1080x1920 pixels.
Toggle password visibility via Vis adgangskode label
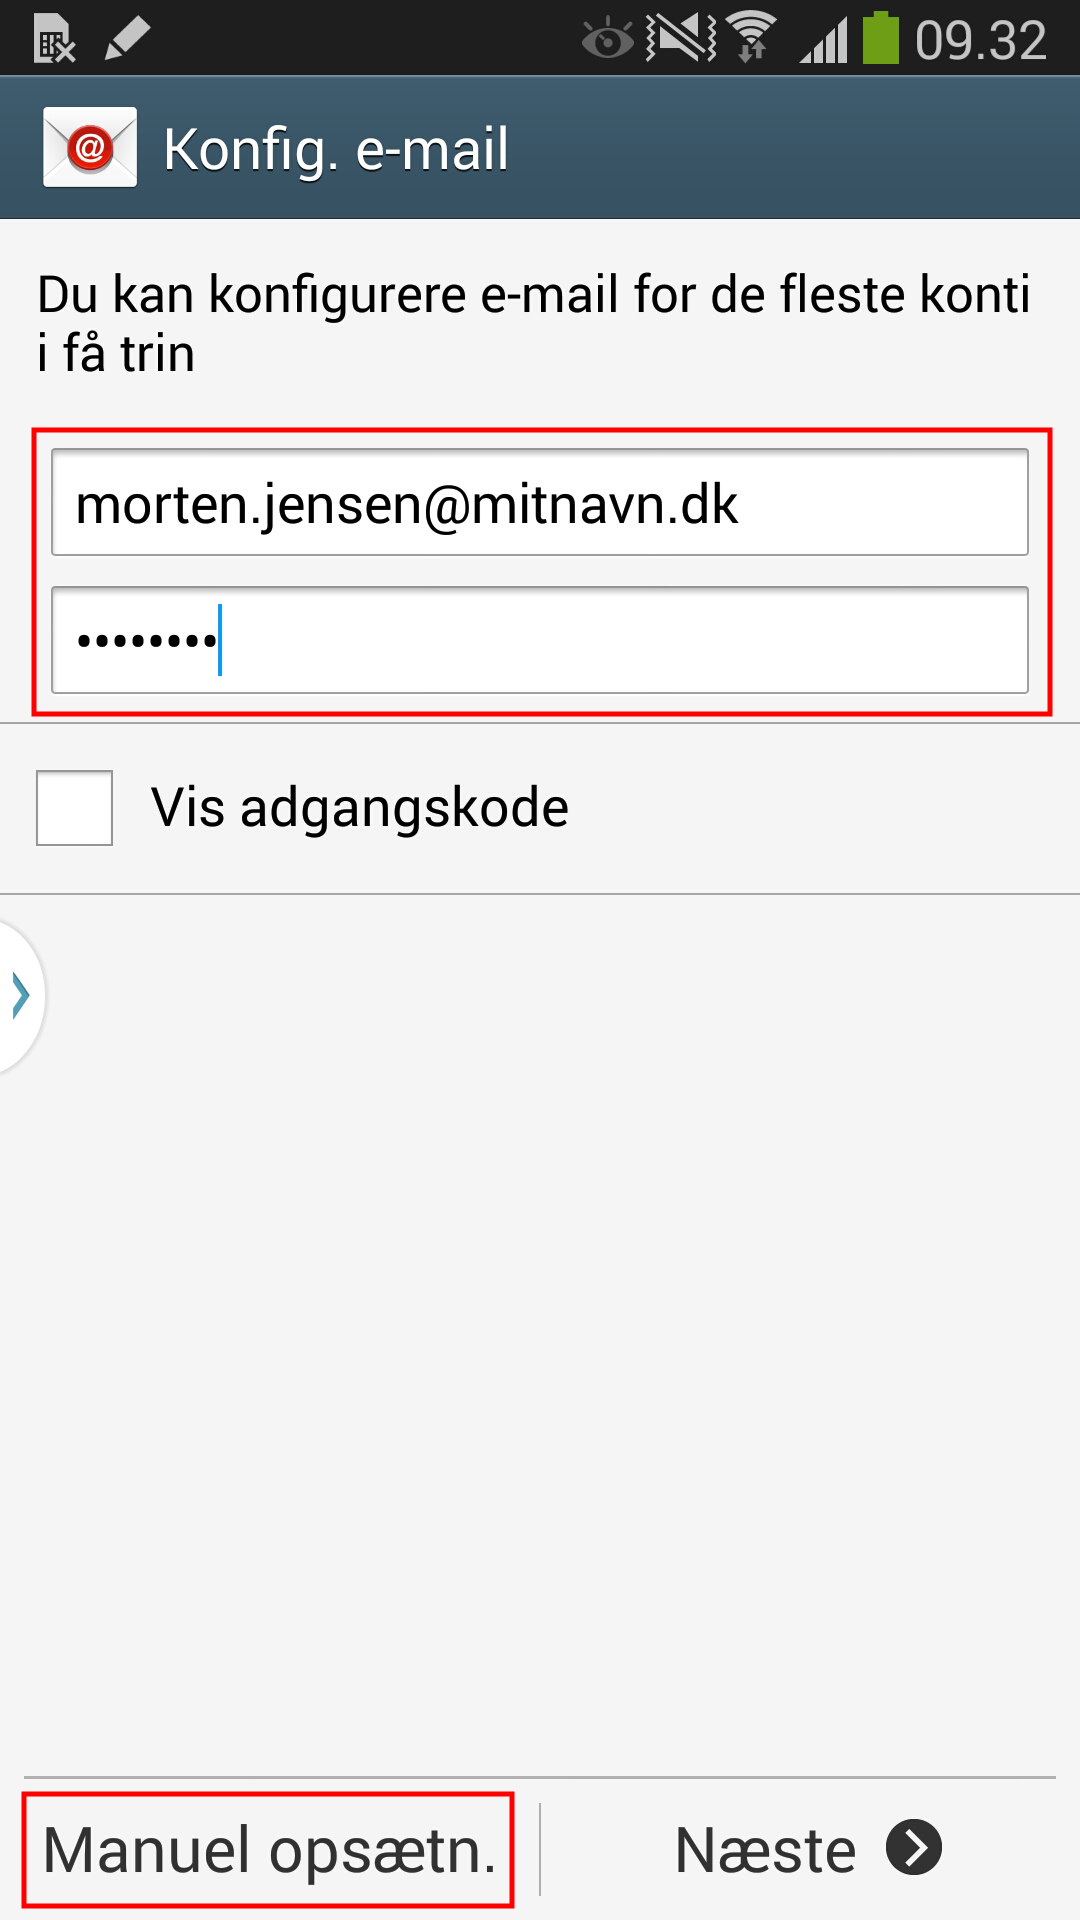[x=359, y=808]
